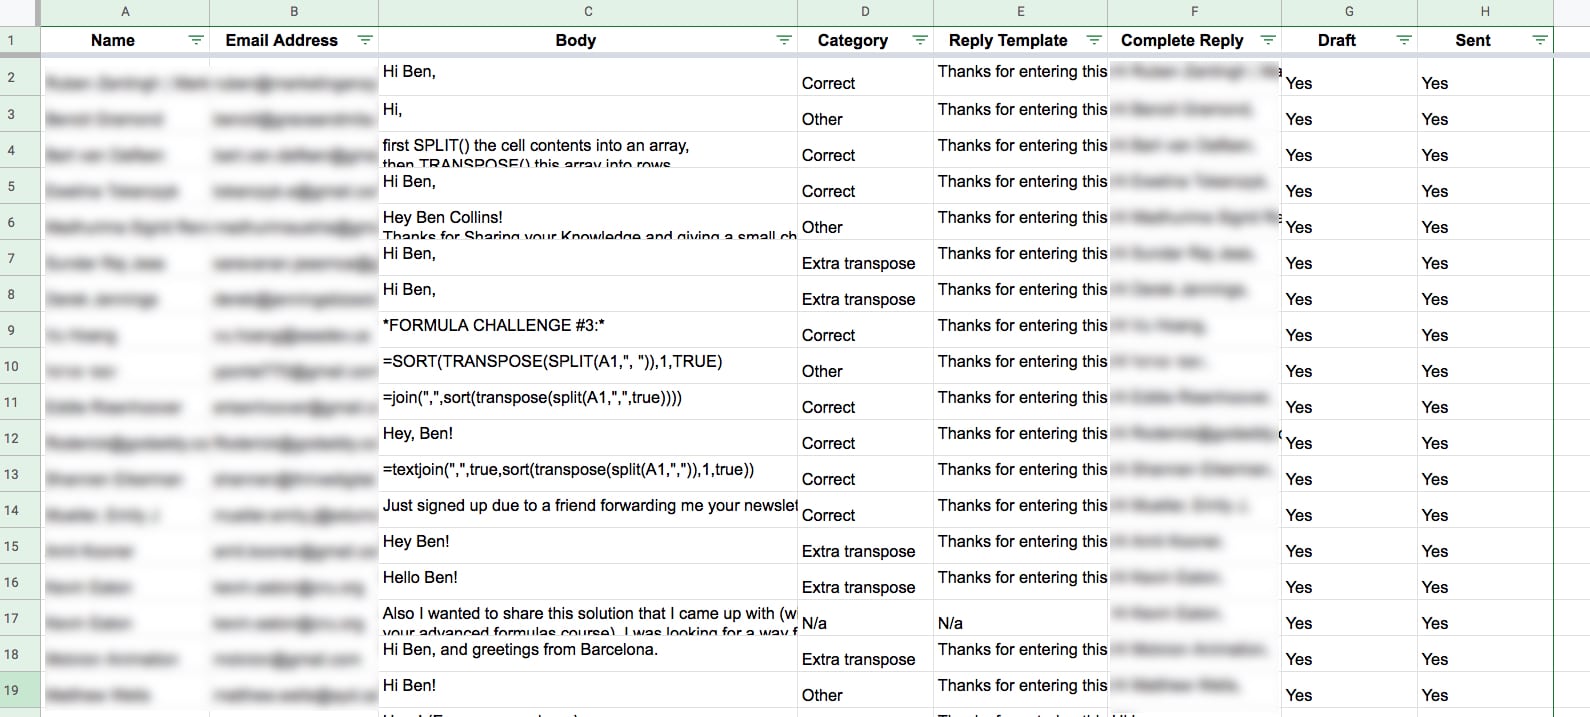Open the Email Address column filter dropdown
1590x717 pixels.
pyautogui.click(x=365, y=40)
